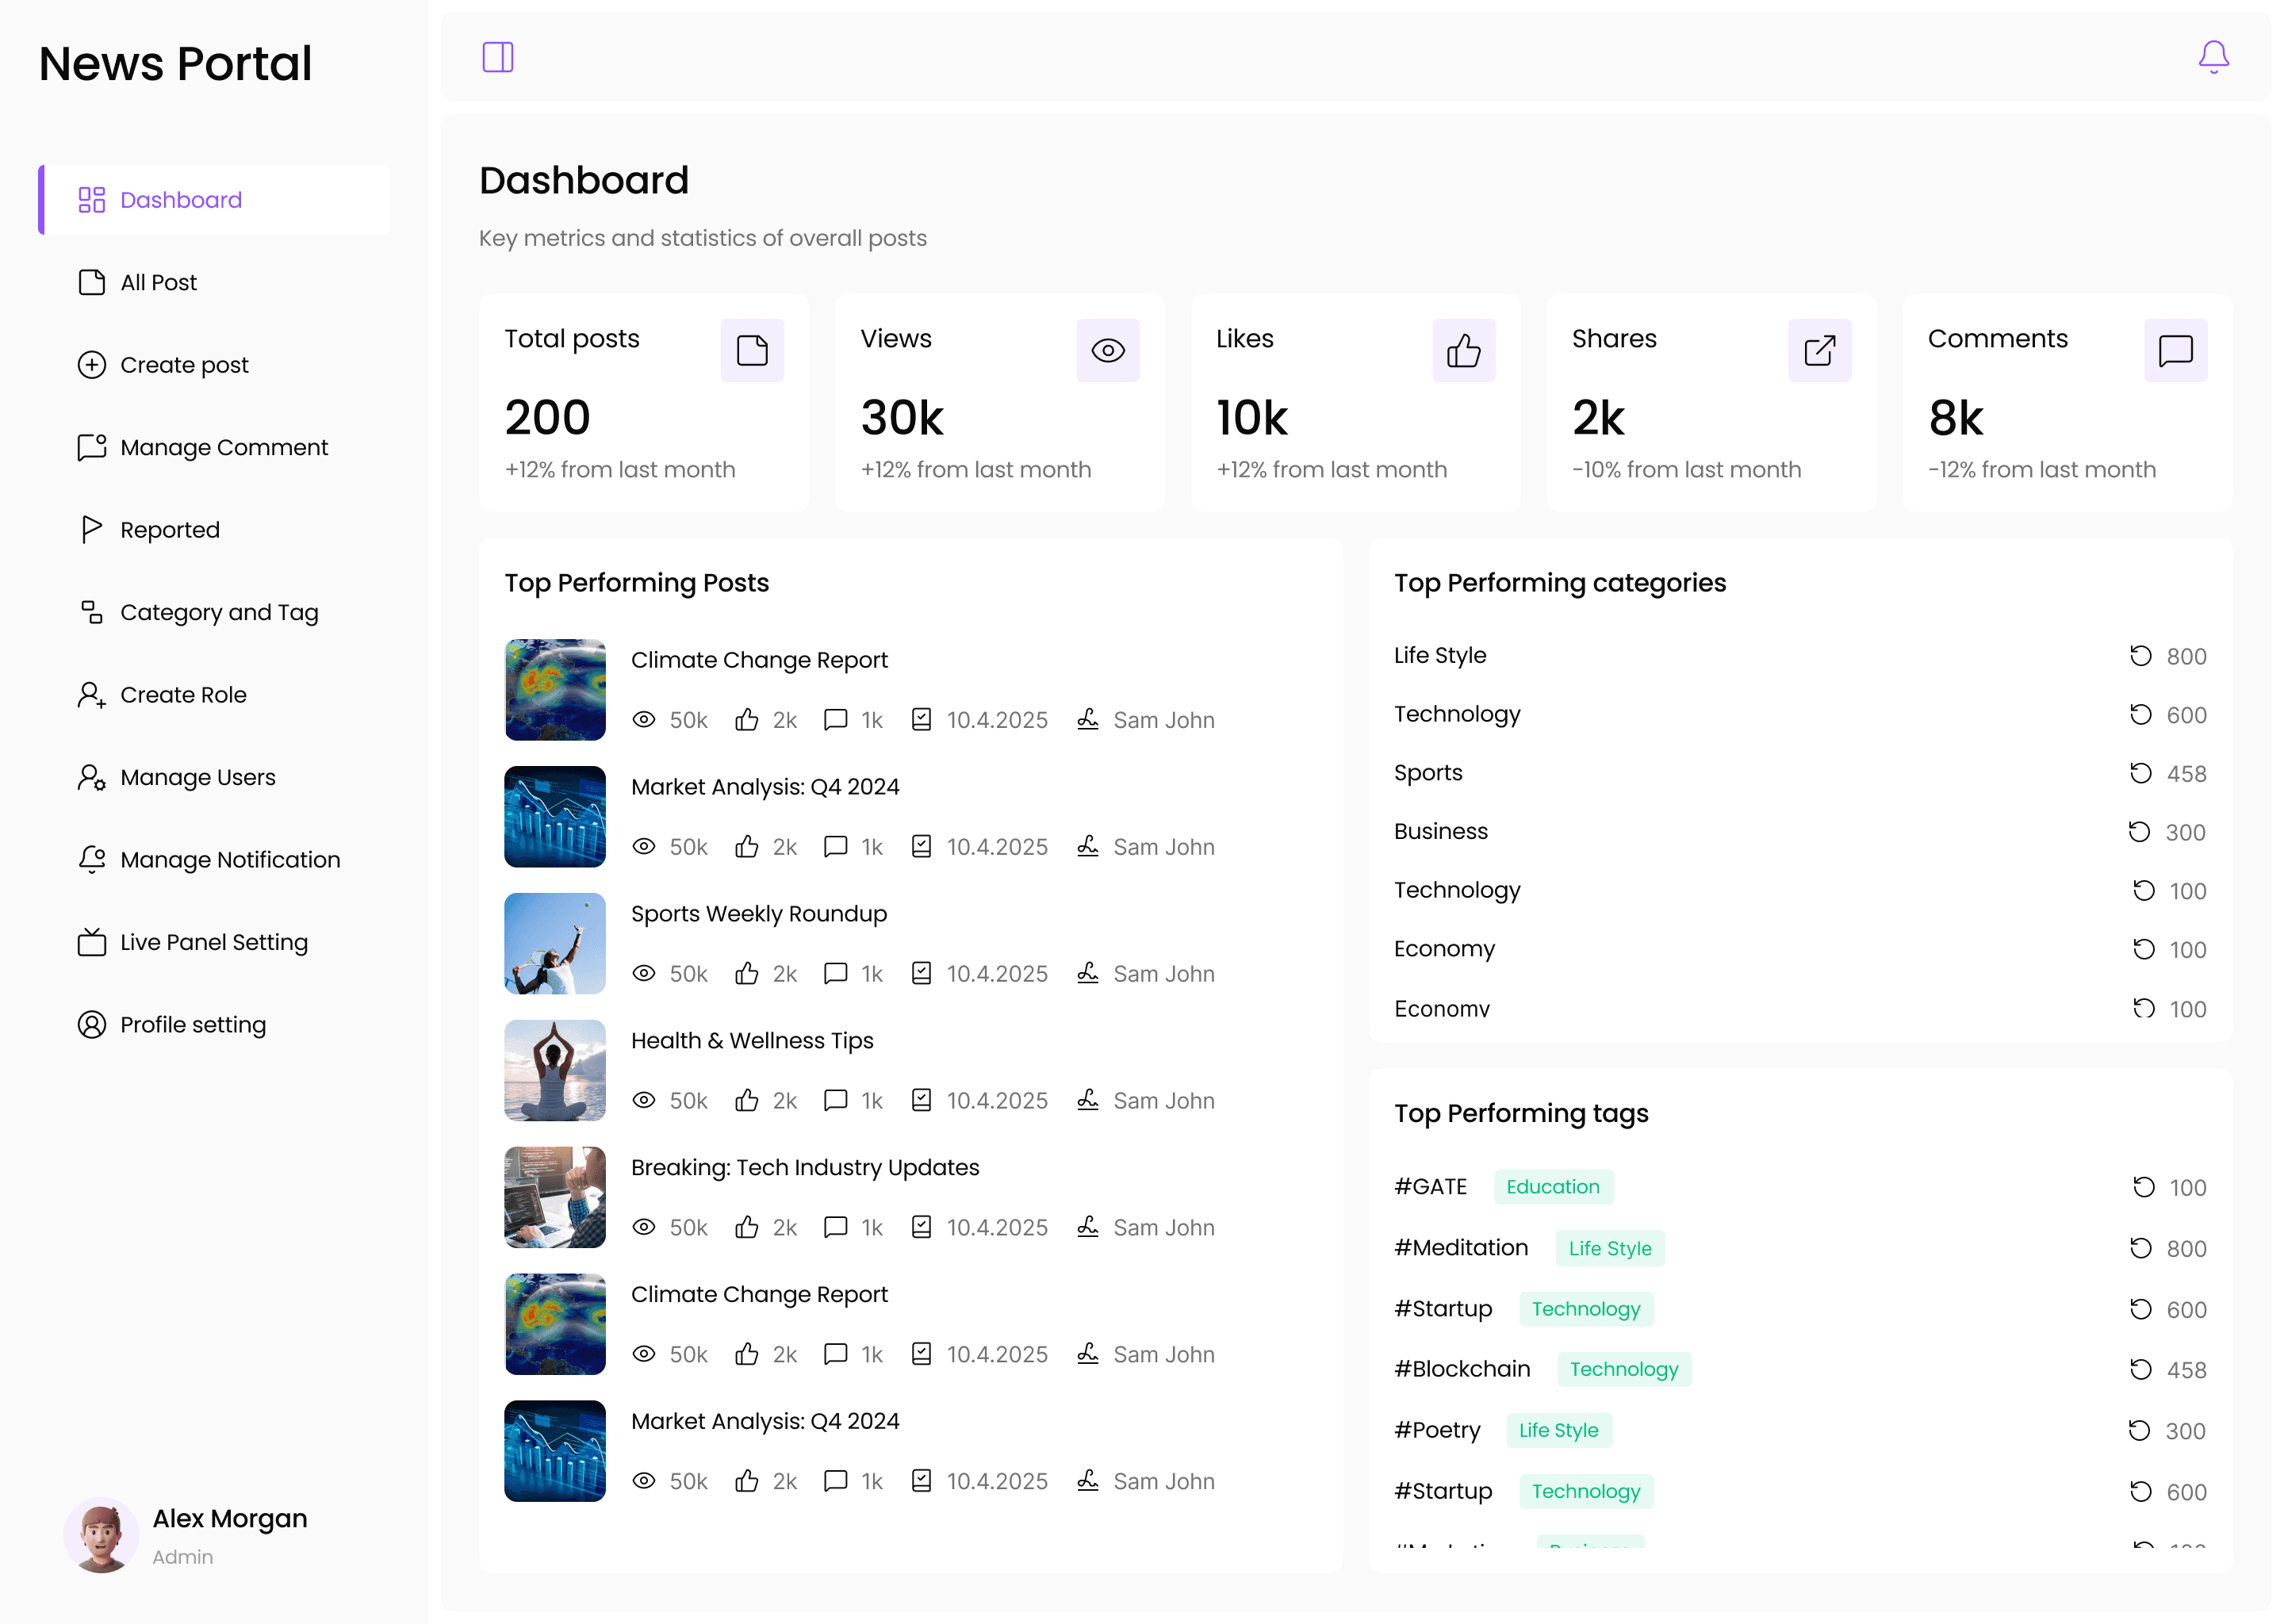Open All Post in sidebar

(158, 283)
